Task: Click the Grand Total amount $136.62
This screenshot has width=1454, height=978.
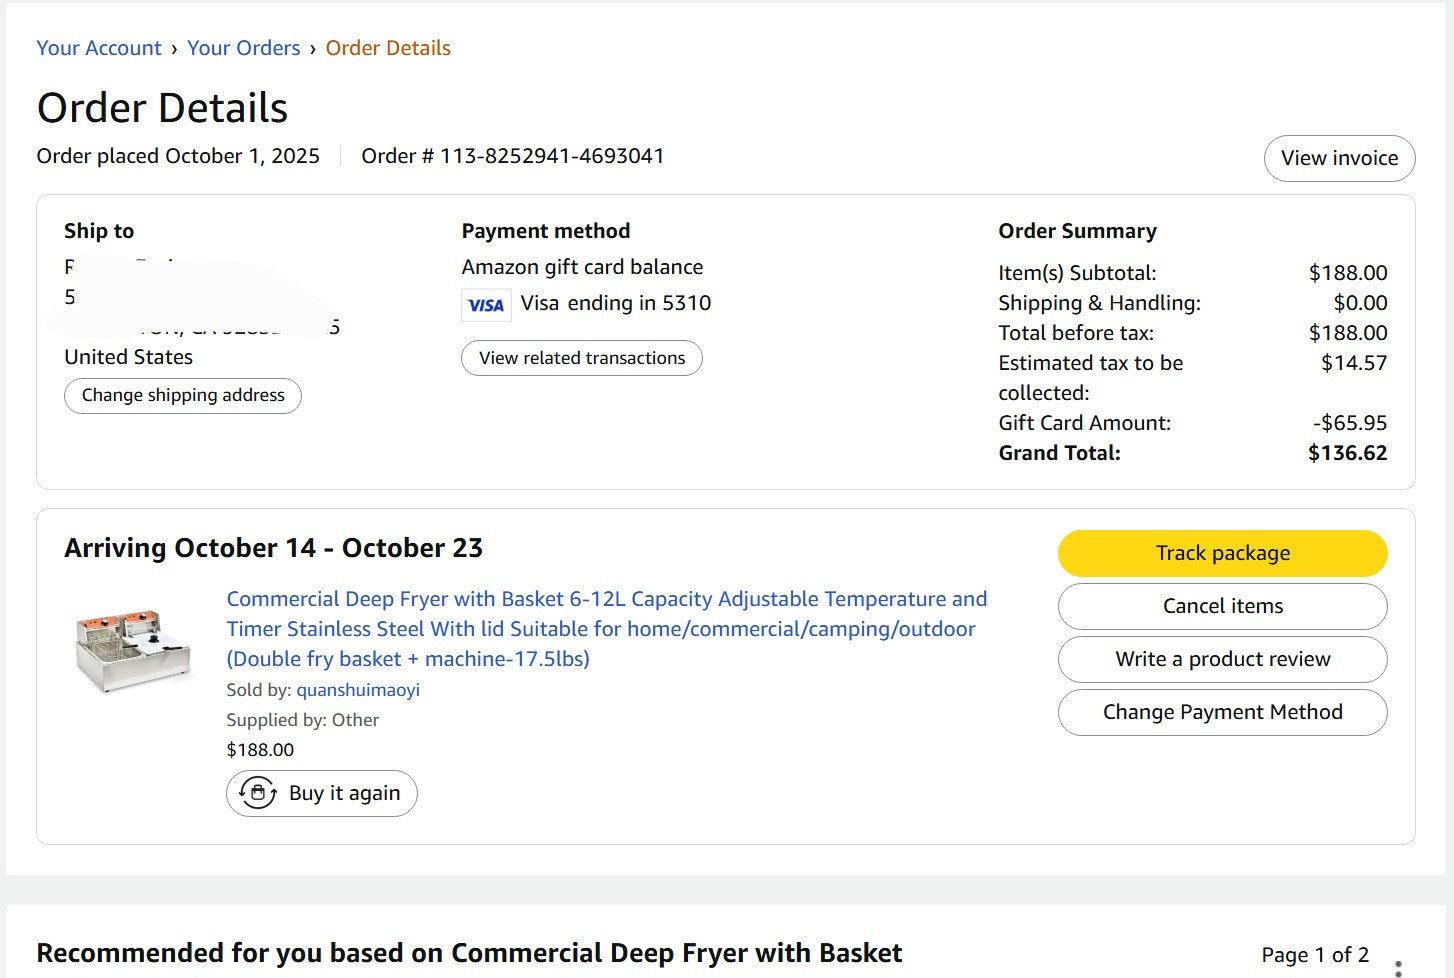Action: coord(1347,453)
